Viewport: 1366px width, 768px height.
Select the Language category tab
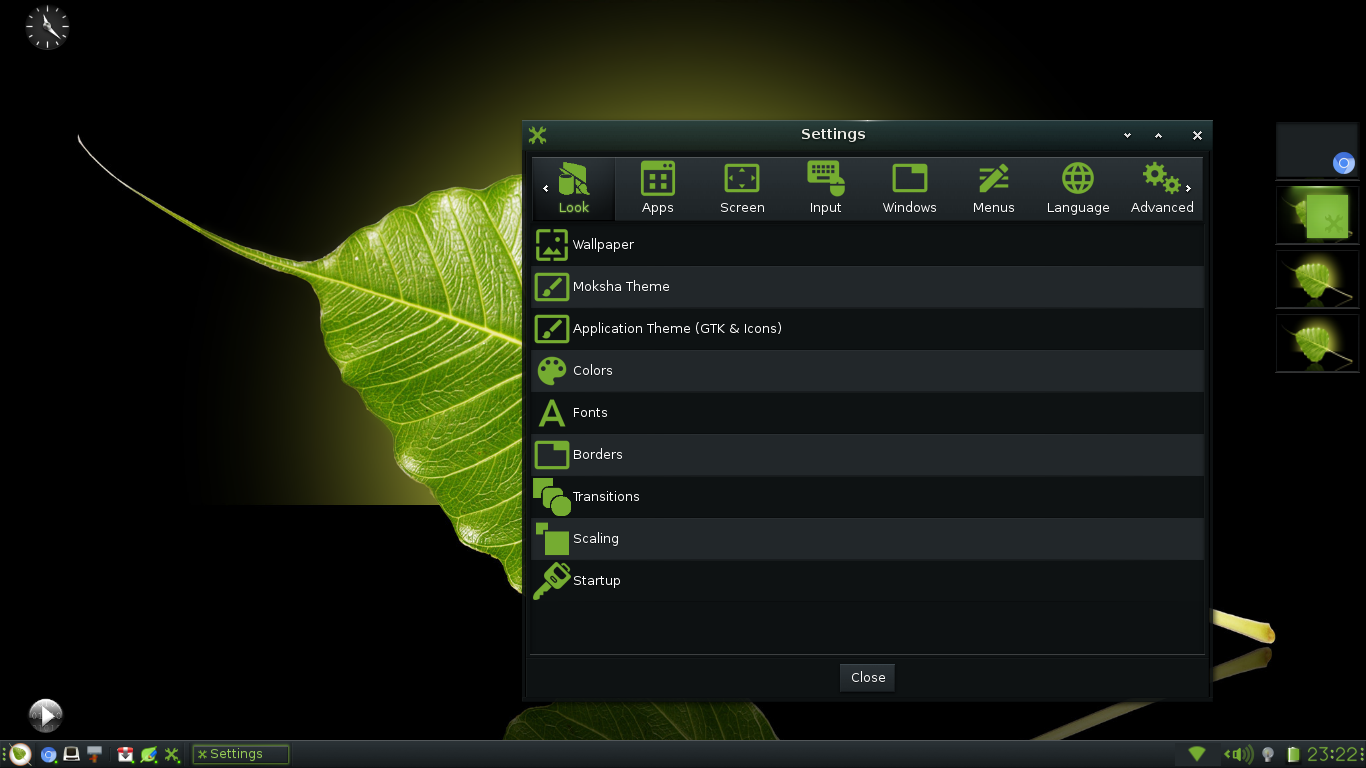(x=1077, y=188)
